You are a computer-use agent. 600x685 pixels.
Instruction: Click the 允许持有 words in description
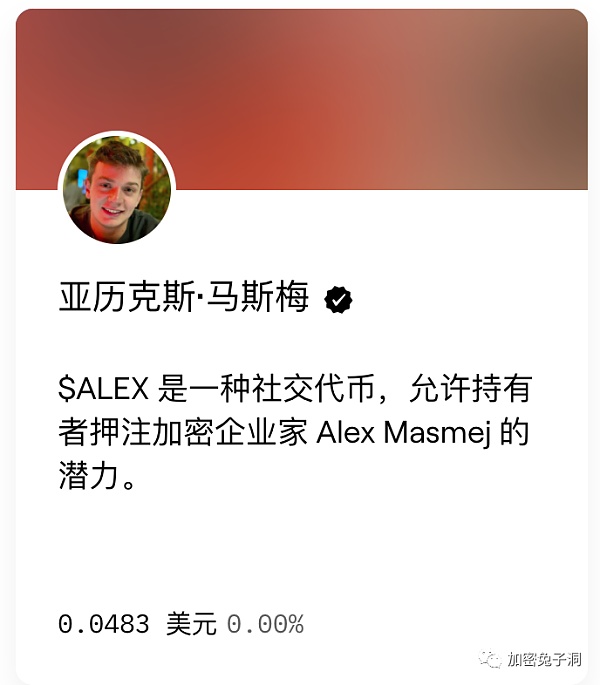point(471,388)
